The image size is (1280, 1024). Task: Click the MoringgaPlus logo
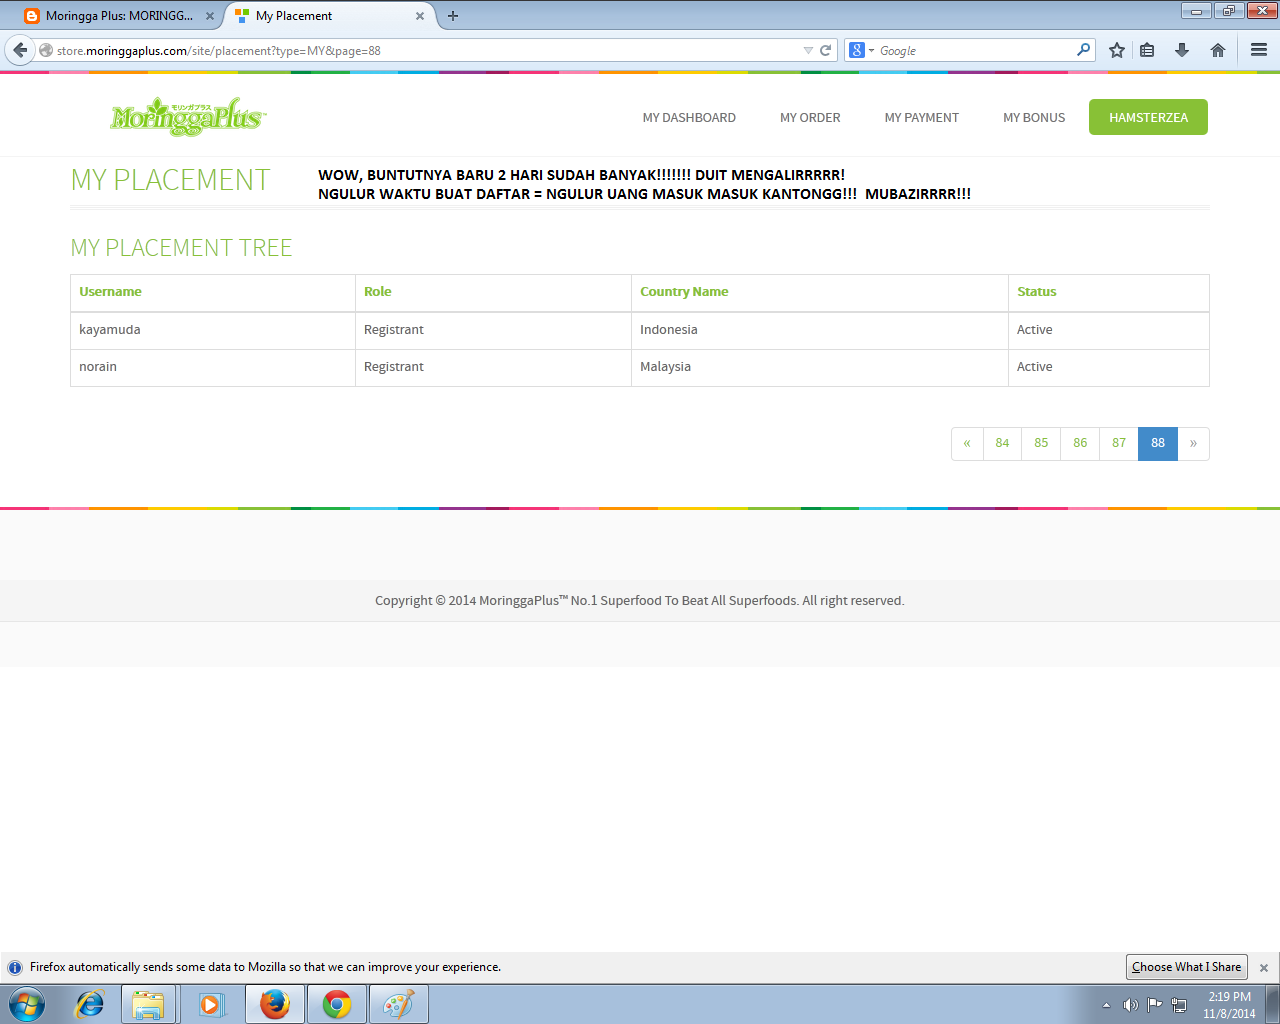click(188, 117)
